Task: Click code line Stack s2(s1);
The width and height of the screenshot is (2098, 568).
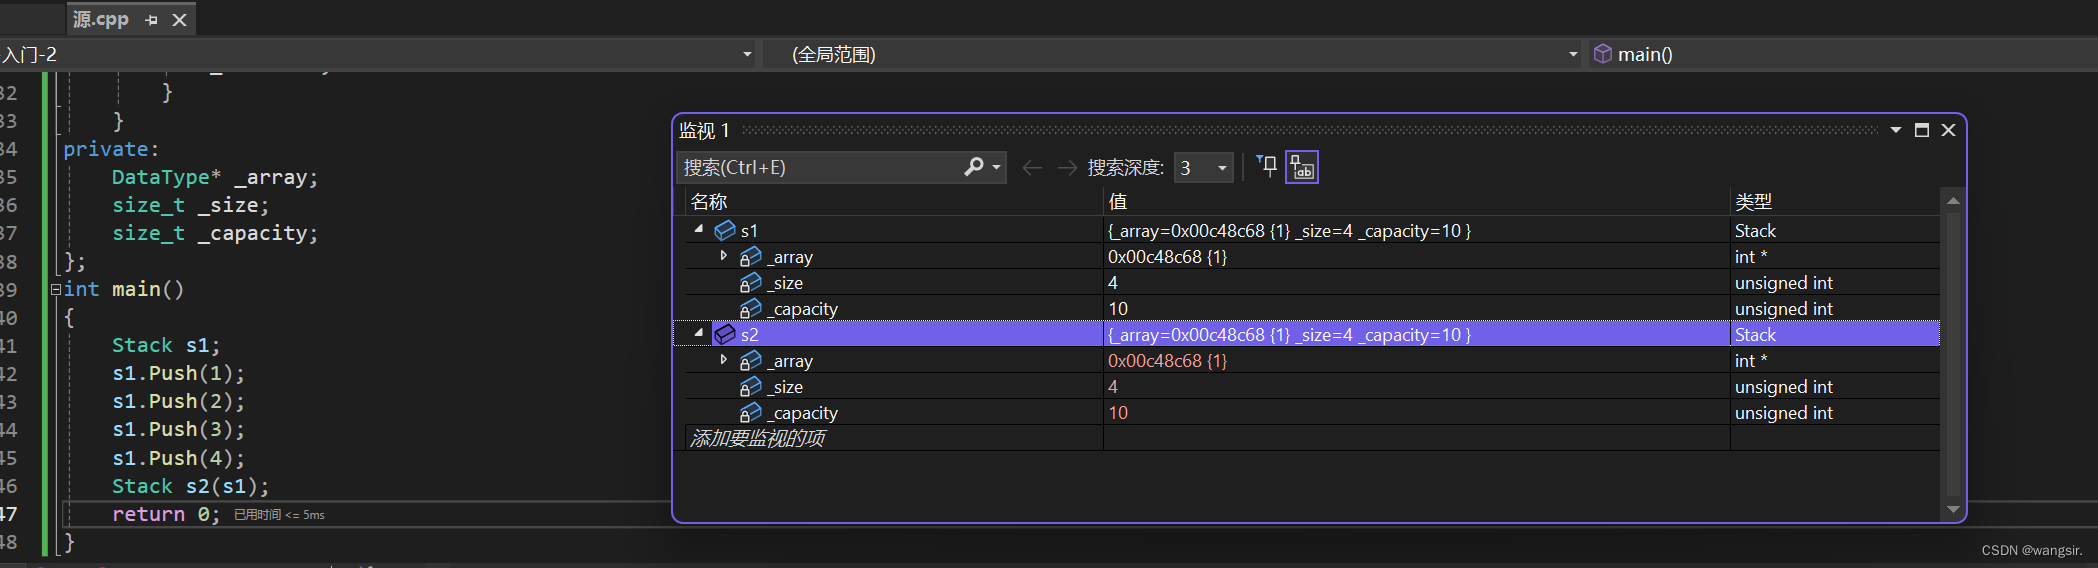Action: coord(190,486)
